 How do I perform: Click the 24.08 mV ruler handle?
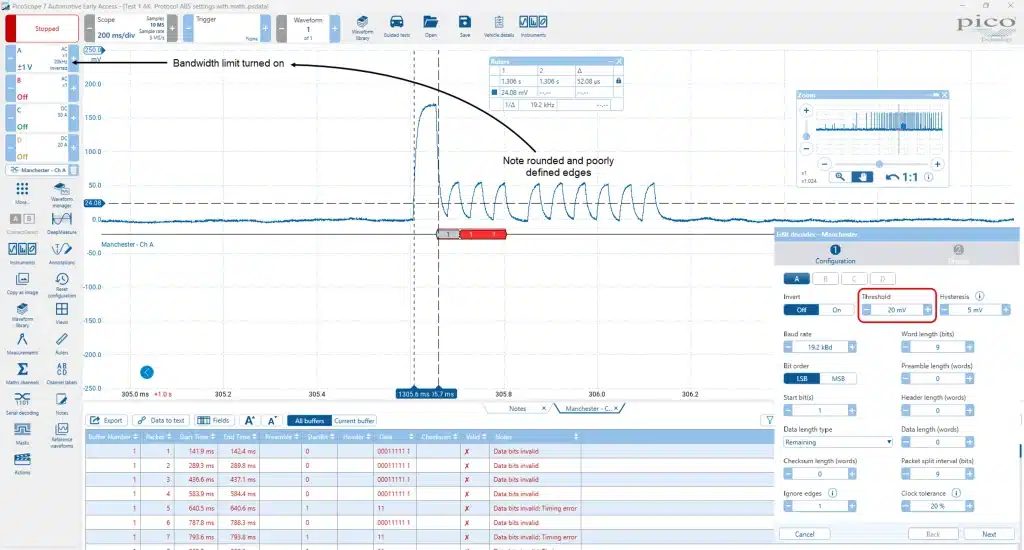pyautogui.click(x=93, y=203)
